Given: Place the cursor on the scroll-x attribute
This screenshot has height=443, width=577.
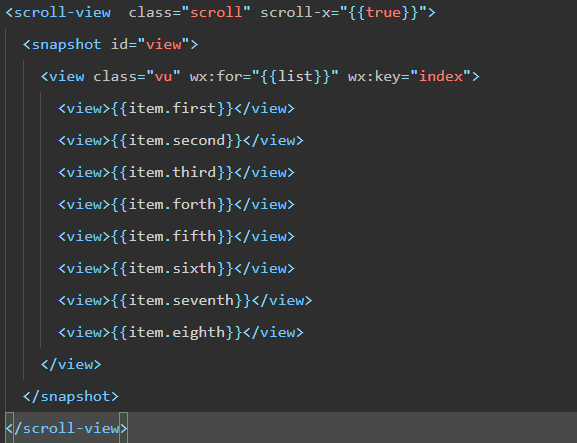Looking at the screenshot, I should pyautogui.click(x=295, y=13).
